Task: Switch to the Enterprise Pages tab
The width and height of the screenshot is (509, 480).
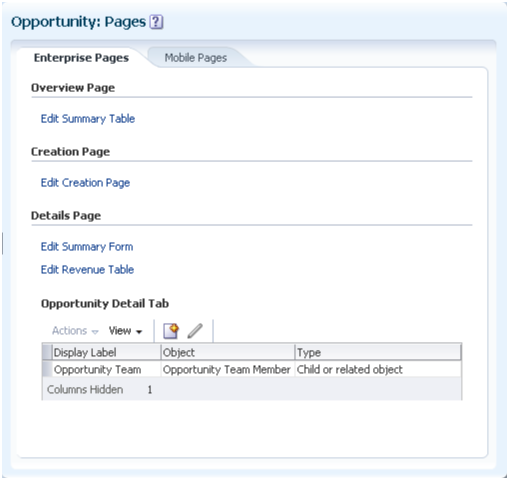Action: click(x=81, y=58)
